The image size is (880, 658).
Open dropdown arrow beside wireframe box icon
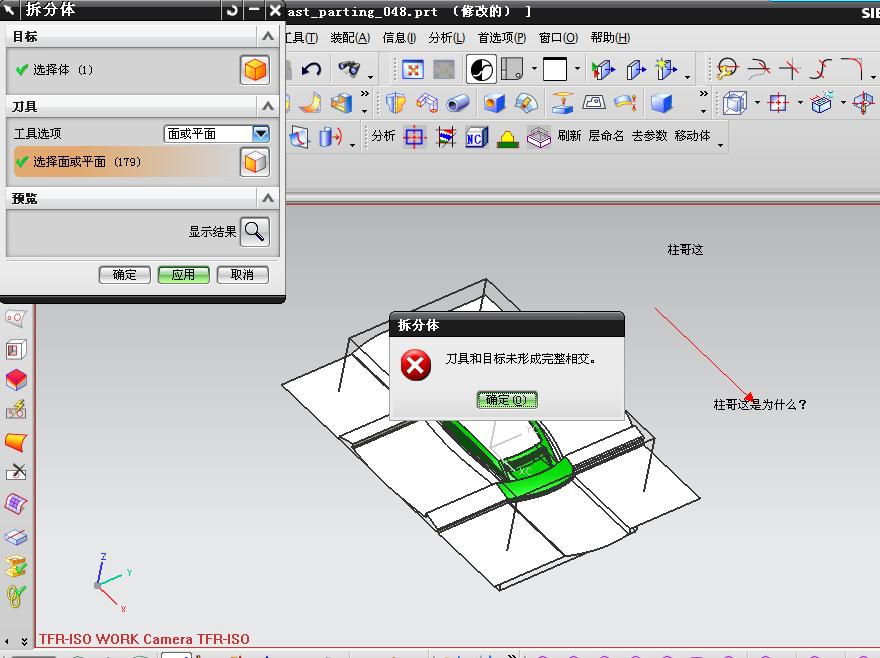pyautogui.click(x=757, y=103)
